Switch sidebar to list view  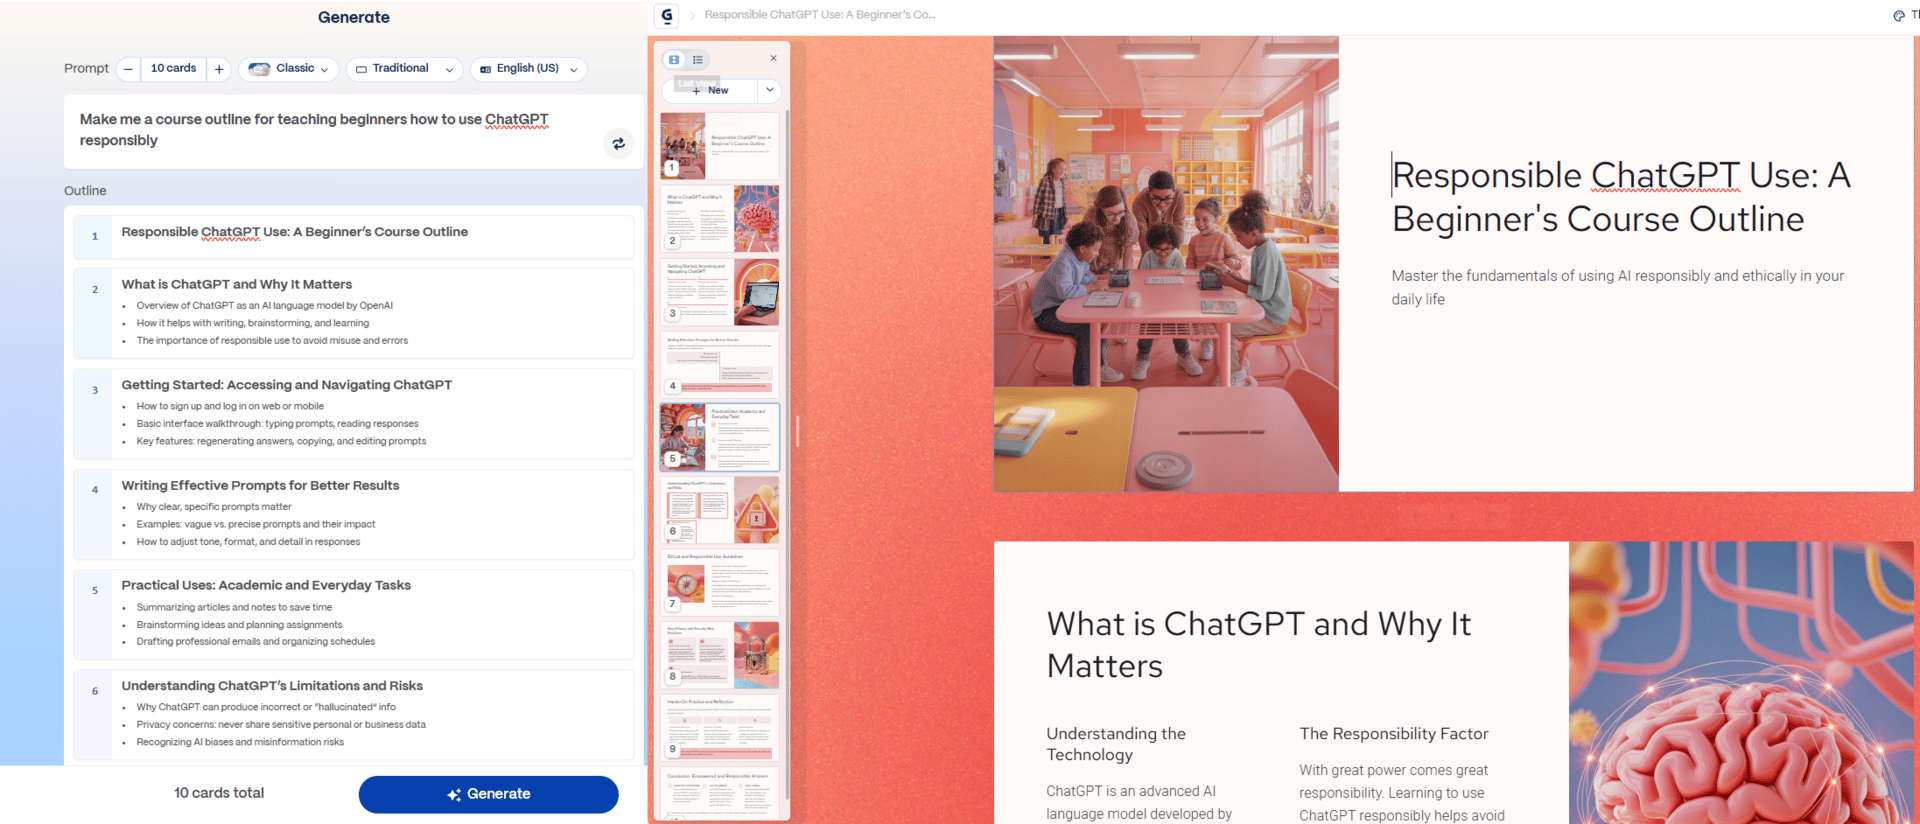point(698,60)
